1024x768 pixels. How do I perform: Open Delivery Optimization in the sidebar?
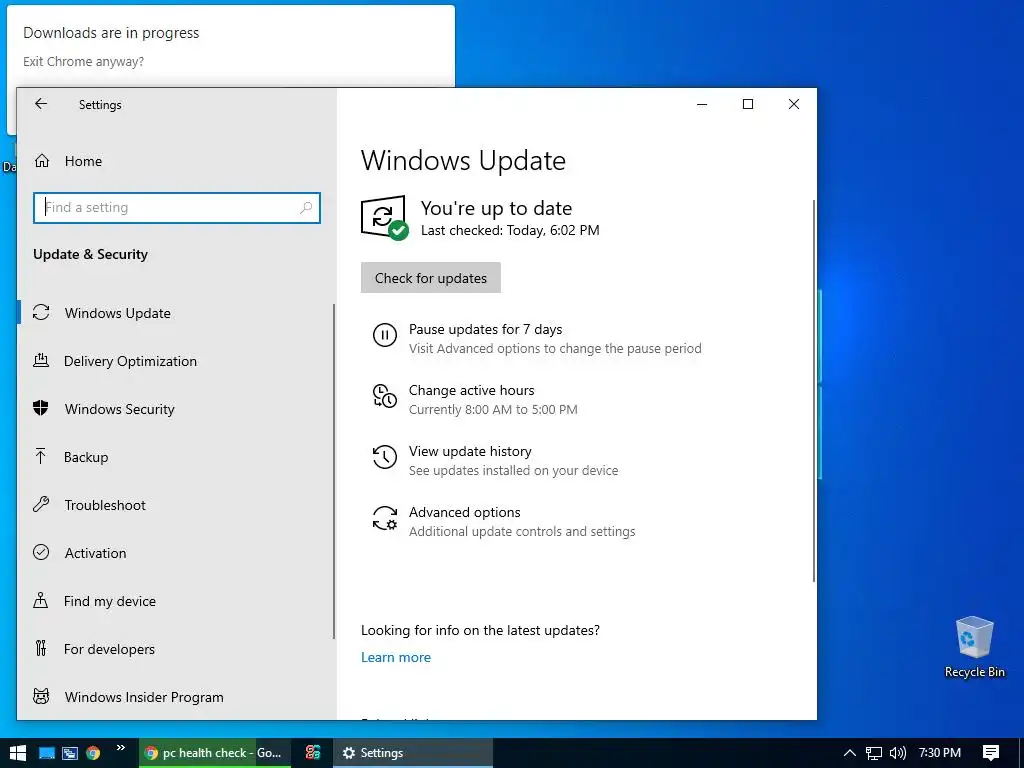176,360
